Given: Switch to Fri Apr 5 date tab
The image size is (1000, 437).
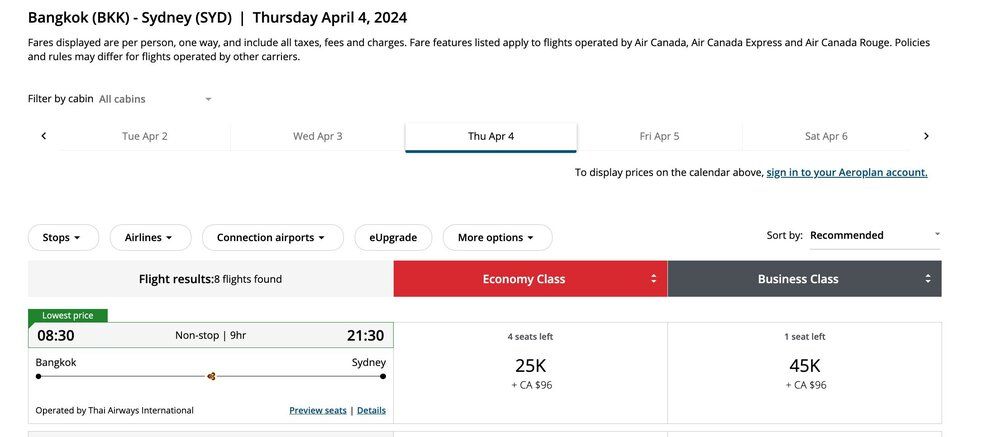Looking at the screenshot, I should (659, 136).
